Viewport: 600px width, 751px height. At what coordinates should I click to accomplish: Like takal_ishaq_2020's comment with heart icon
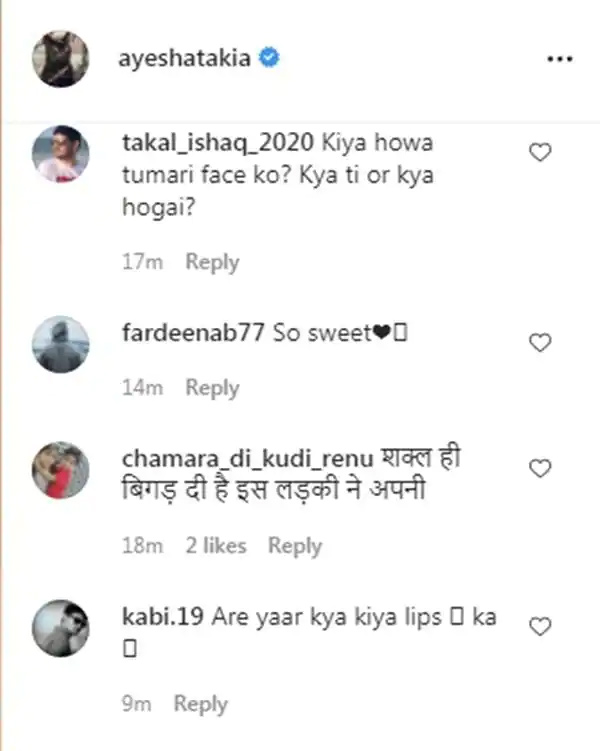click(540, 152)
